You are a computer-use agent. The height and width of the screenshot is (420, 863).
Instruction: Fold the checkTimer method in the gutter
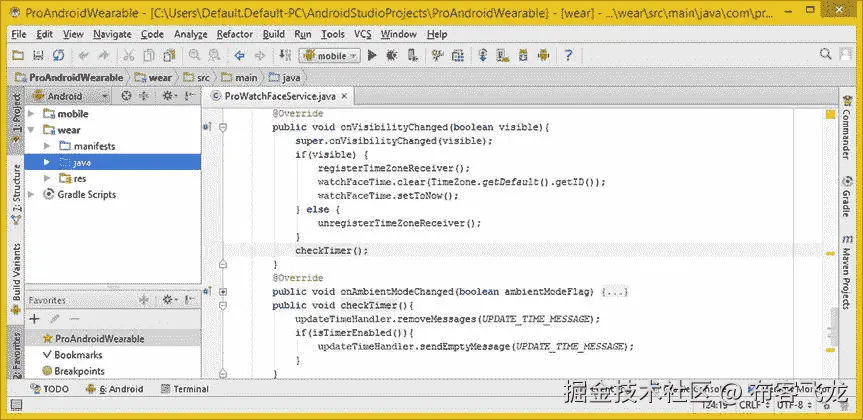[223, 306]
